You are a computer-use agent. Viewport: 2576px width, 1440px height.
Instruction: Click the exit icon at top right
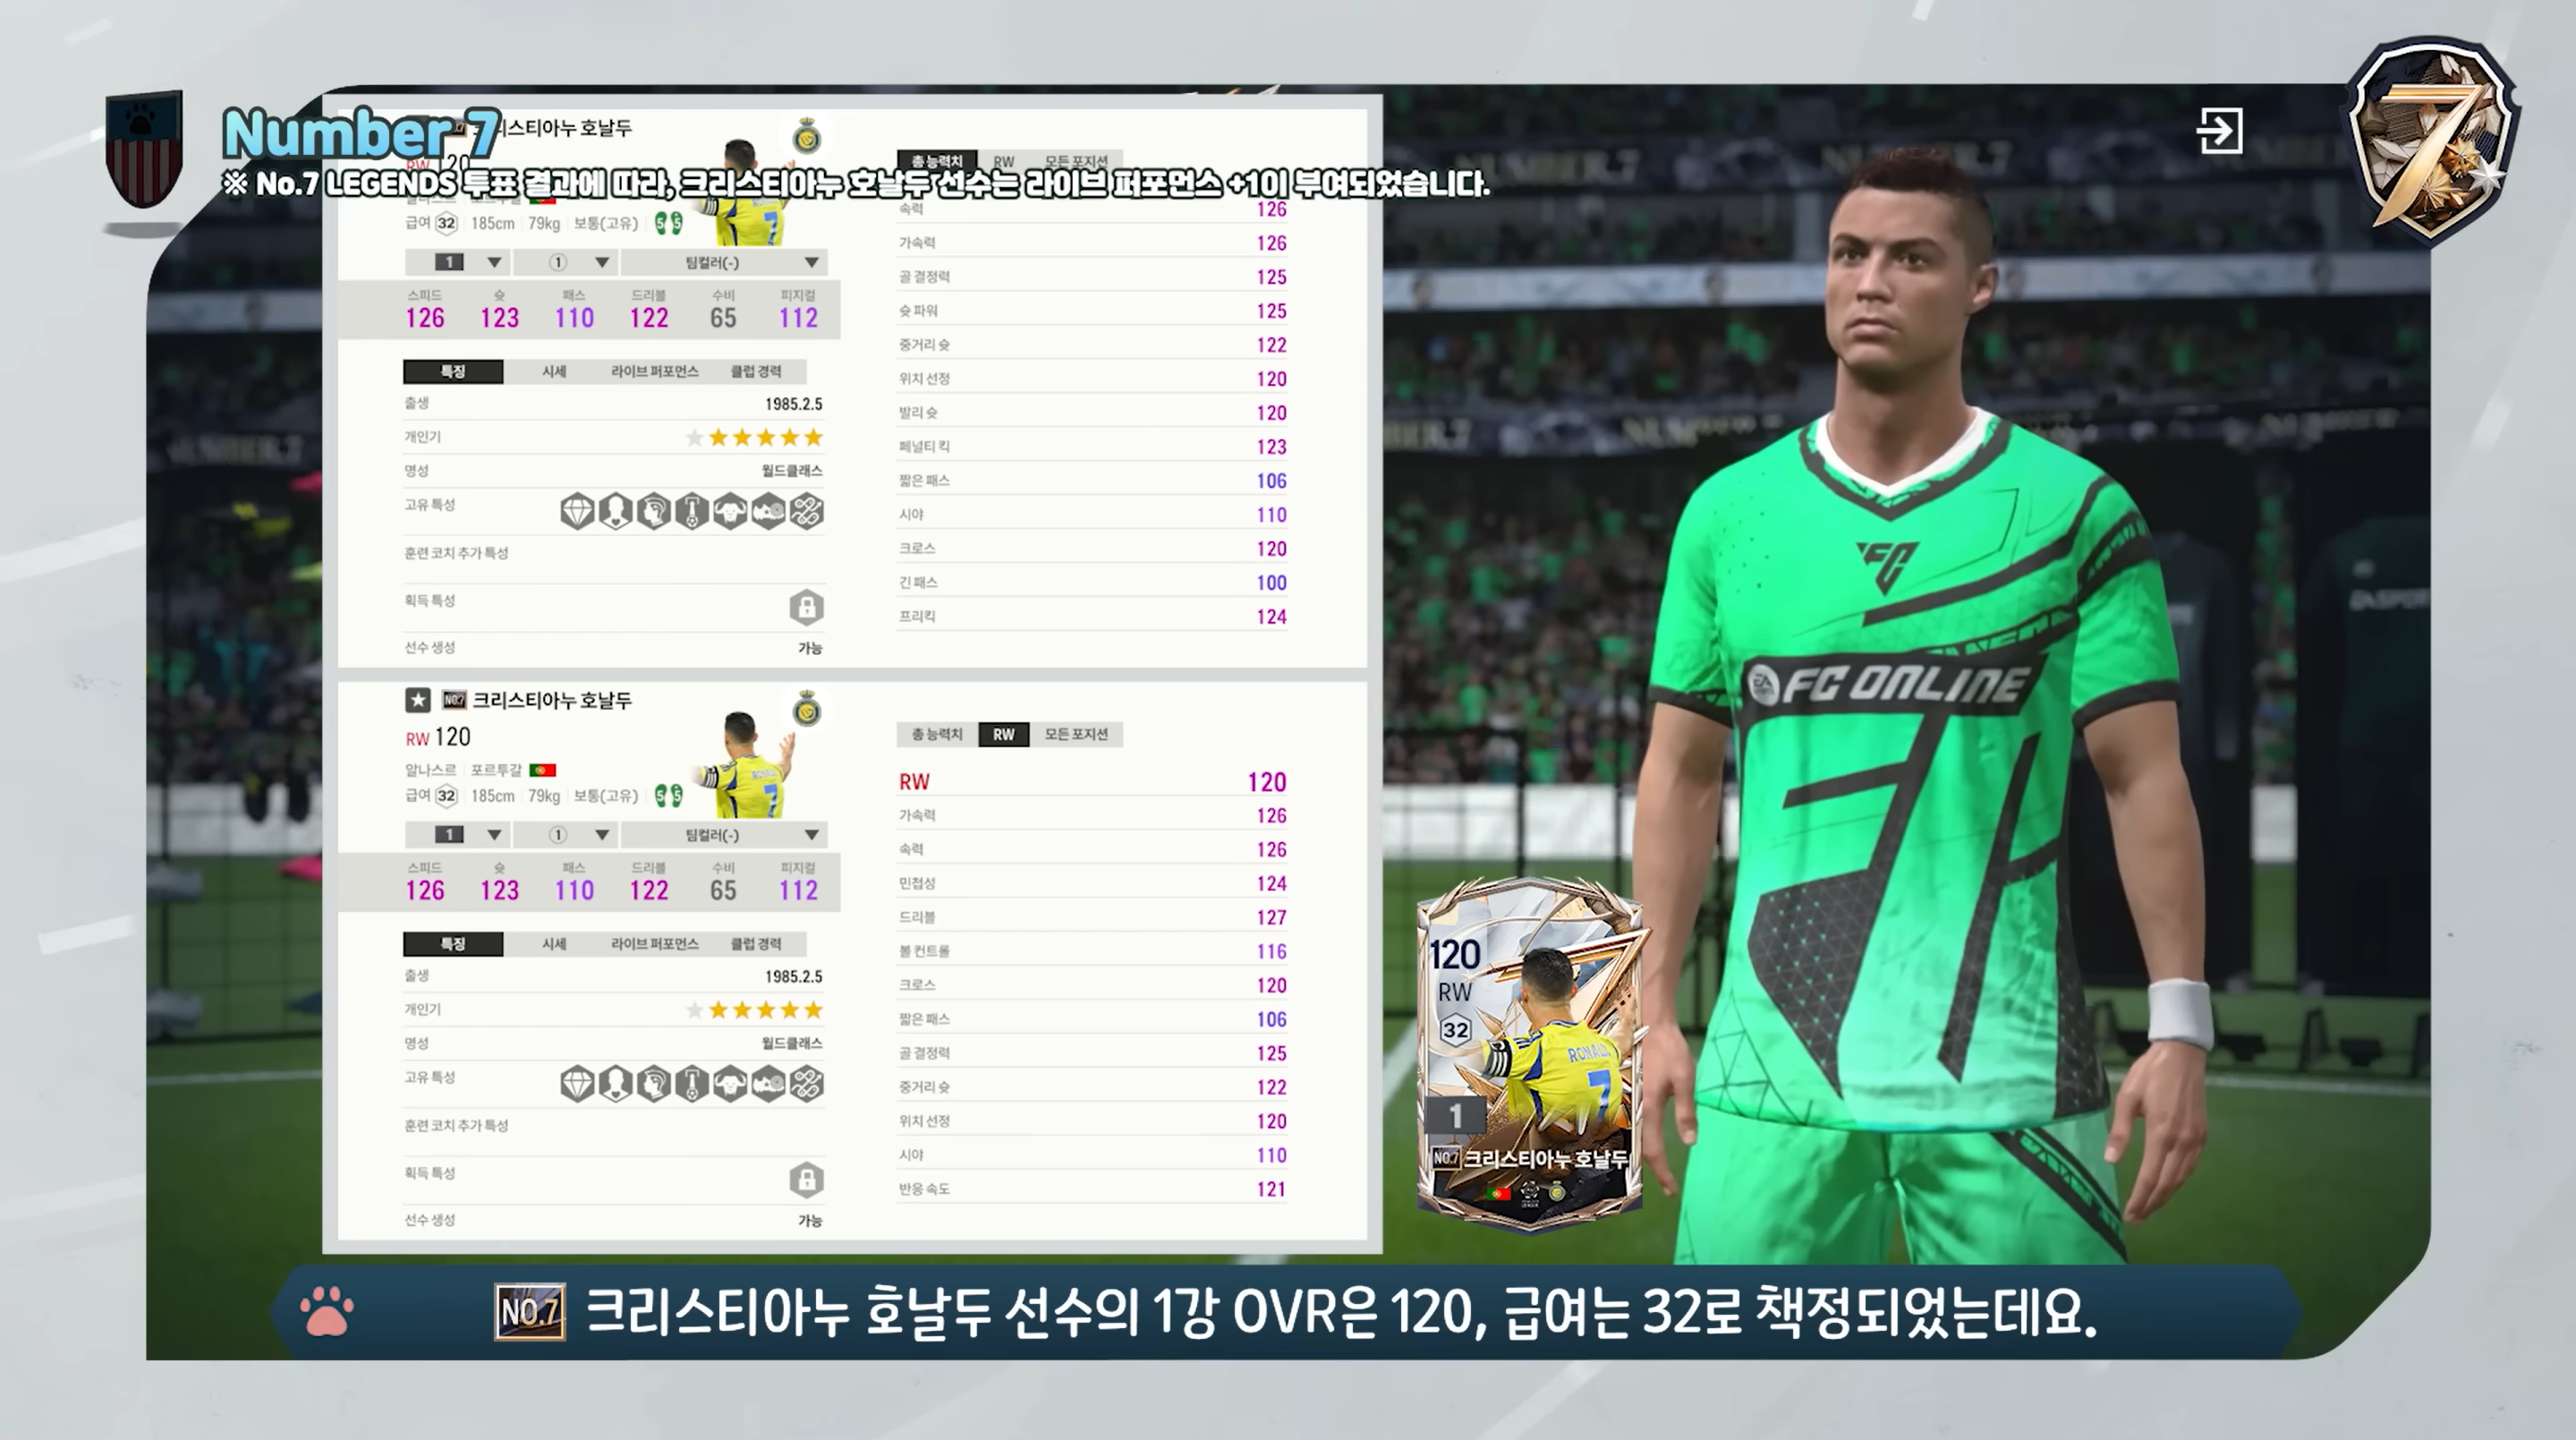coord(2219,131)
